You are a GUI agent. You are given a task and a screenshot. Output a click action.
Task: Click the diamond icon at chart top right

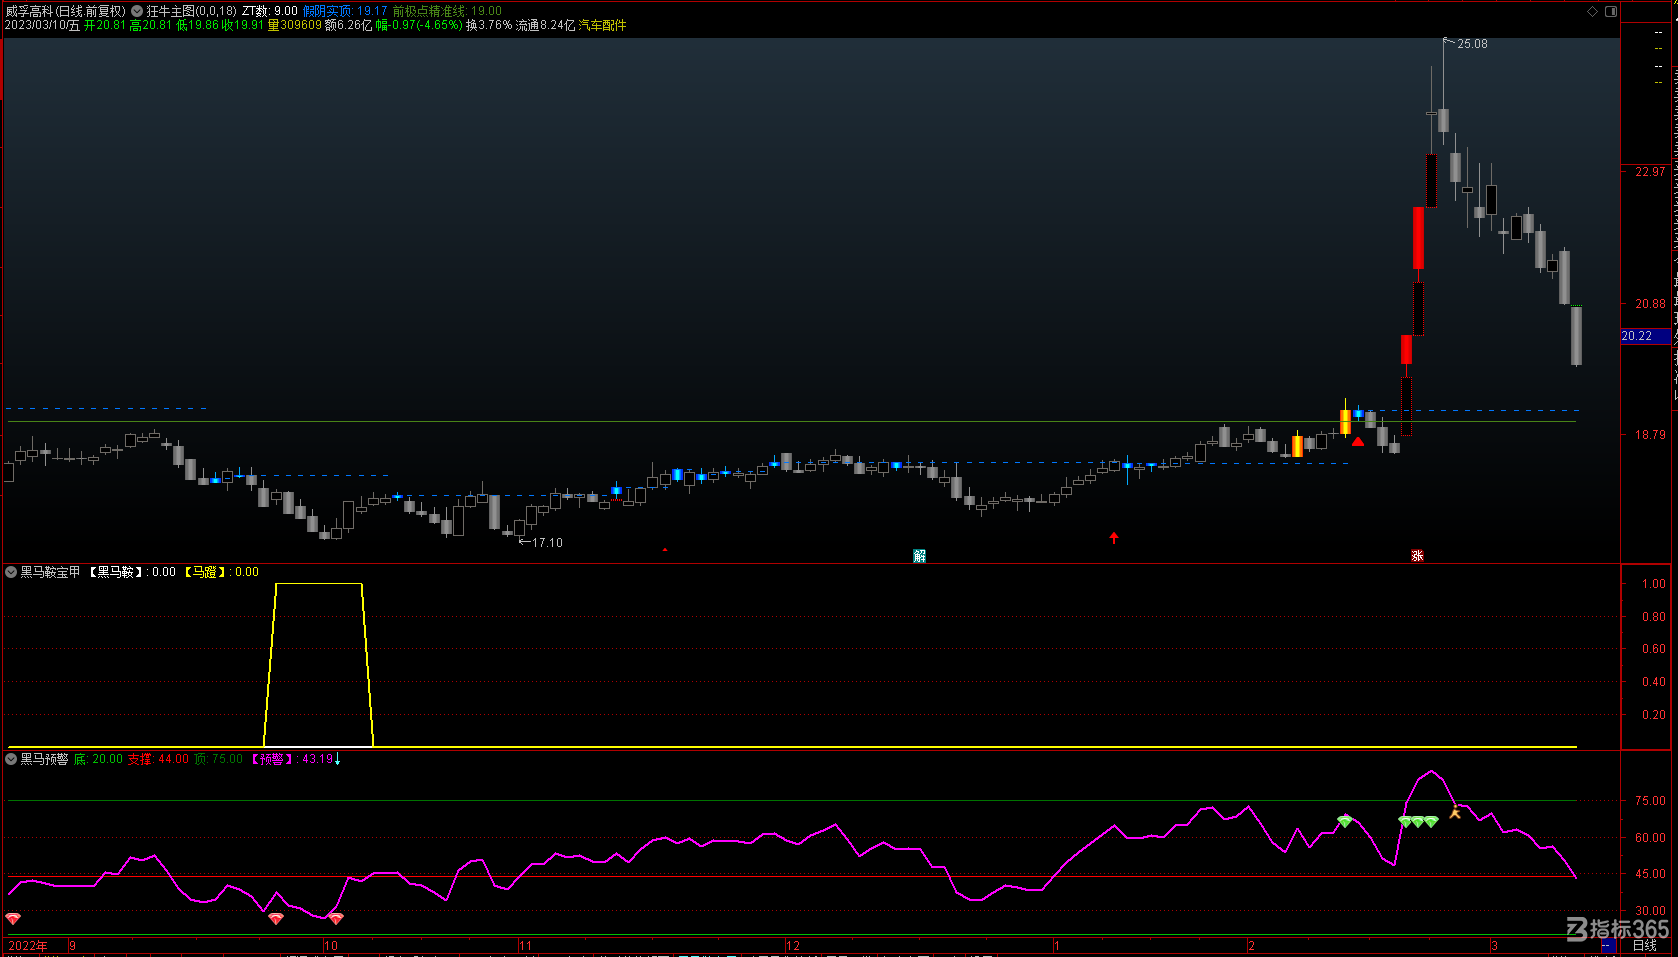pos(1593,11)
